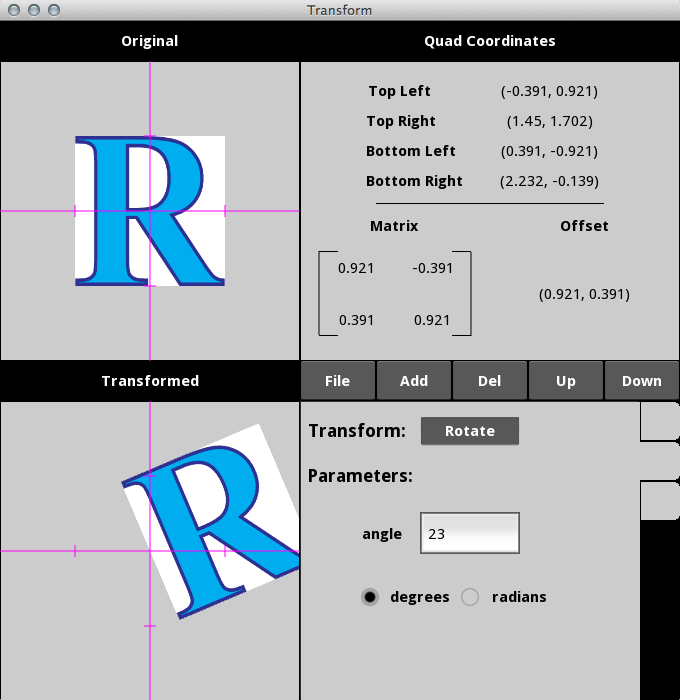Screen dimensions: 680x700
Task: Close the Transform window
Action: click(13, 10)
